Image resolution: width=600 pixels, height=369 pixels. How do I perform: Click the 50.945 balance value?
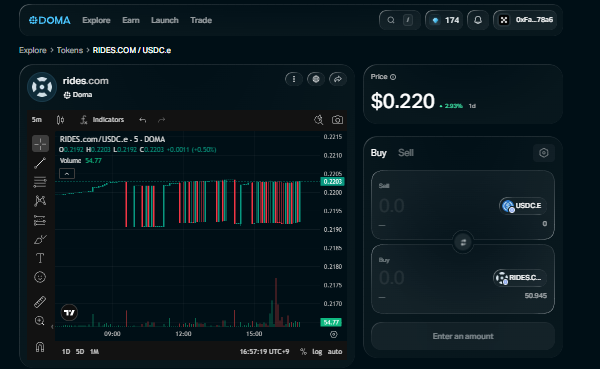(536, 296)
